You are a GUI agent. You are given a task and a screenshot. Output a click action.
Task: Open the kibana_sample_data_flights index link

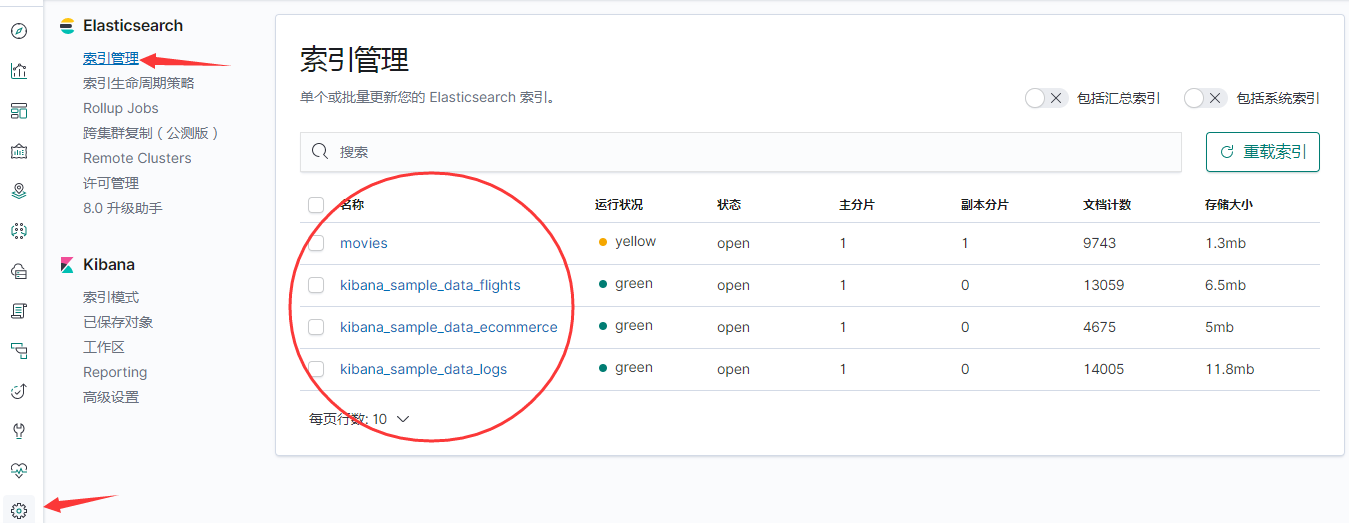coord(430,285)
